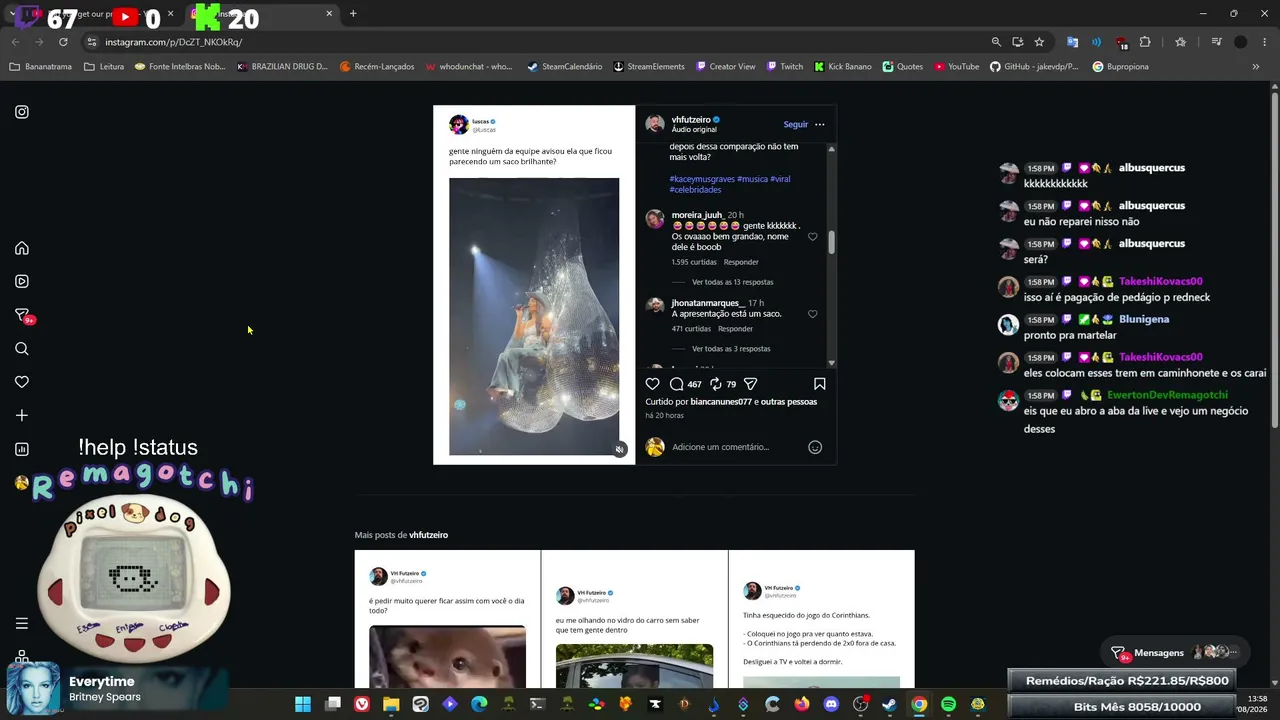
Task: Open the Creator View bookmark
Action: (x=725, y=67)
